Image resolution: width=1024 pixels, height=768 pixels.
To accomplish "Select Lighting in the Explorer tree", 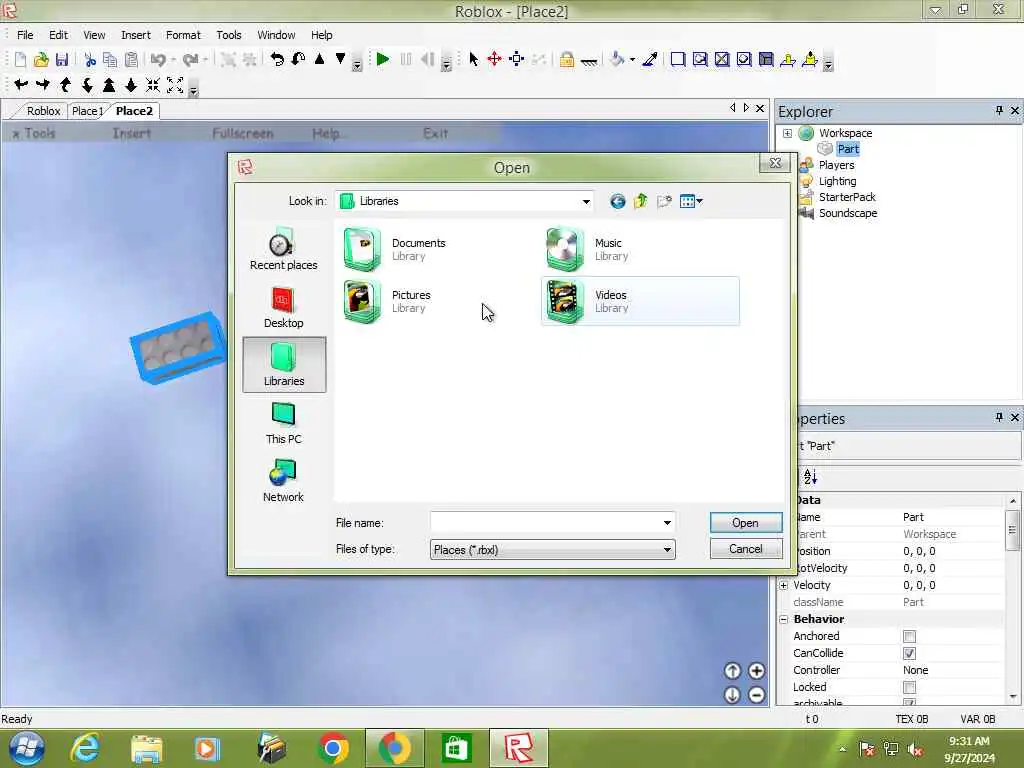I will [837, 182].
